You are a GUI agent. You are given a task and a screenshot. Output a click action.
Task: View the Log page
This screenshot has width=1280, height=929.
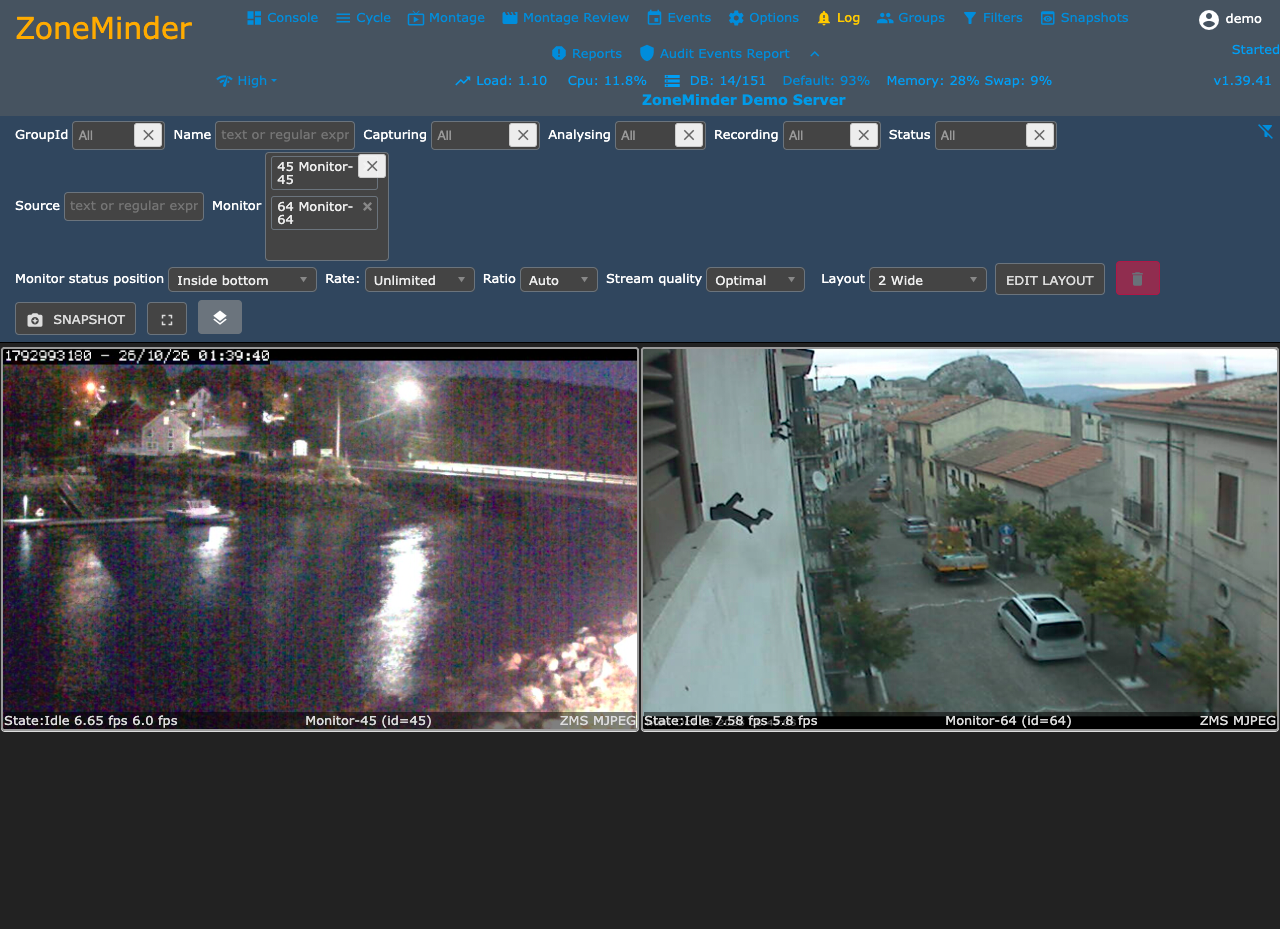838,17
